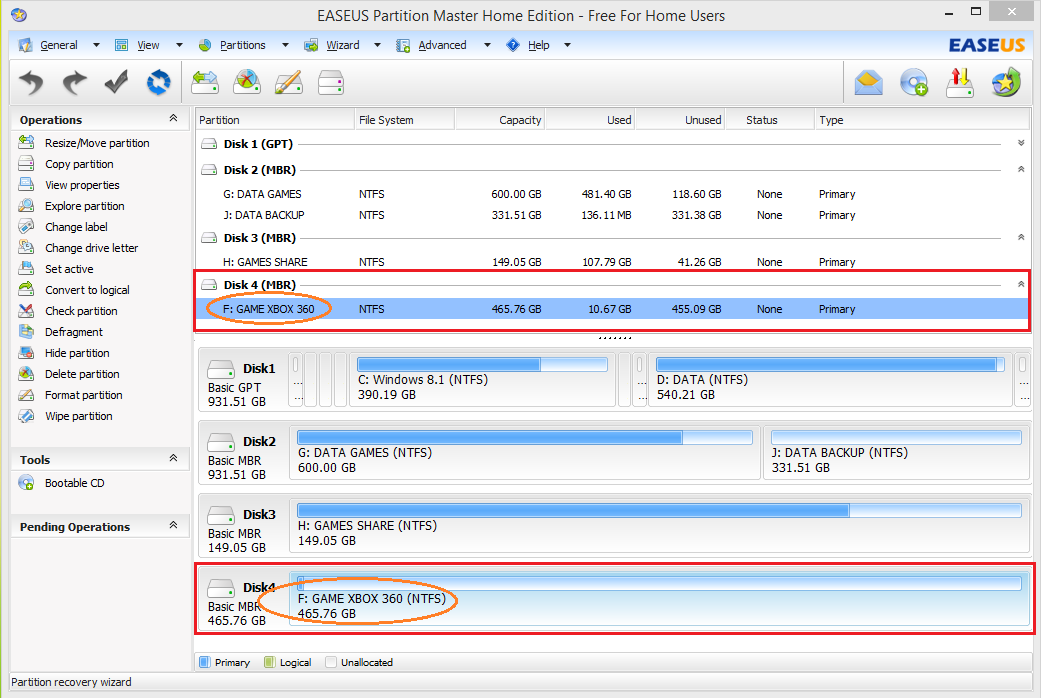Click the Undo arrow toolbar icon
Viewport: 1041px width, 698px height.
pyautogui.click(x=31, y=82)
